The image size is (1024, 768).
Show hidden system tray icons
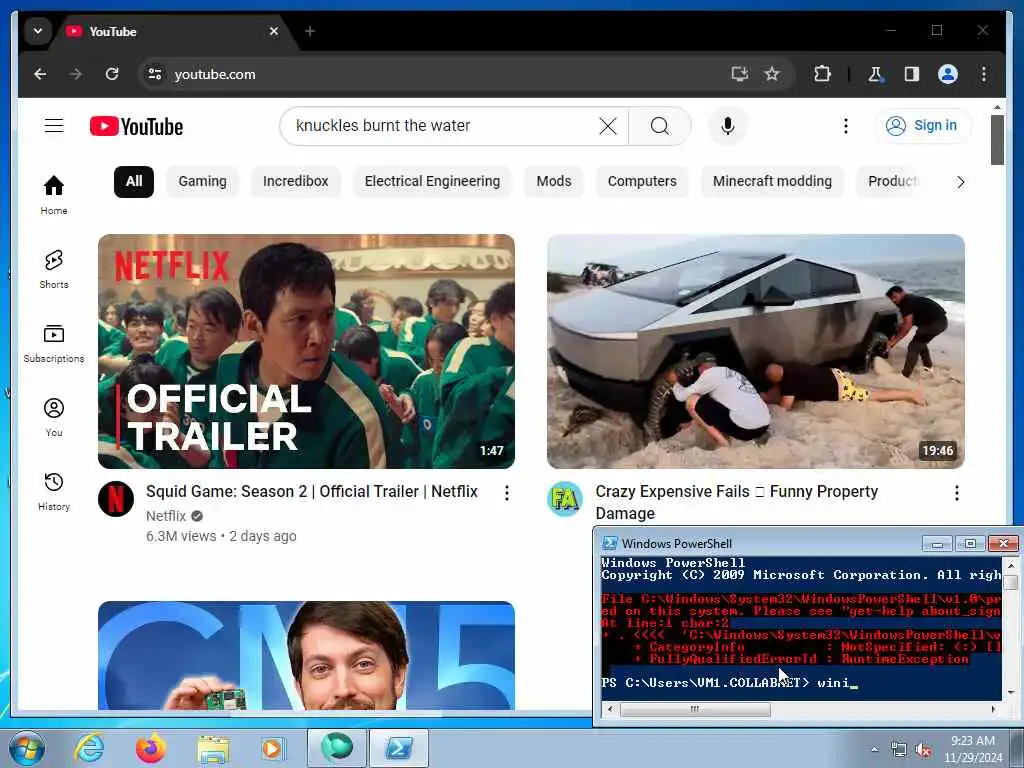coord(874,750)
